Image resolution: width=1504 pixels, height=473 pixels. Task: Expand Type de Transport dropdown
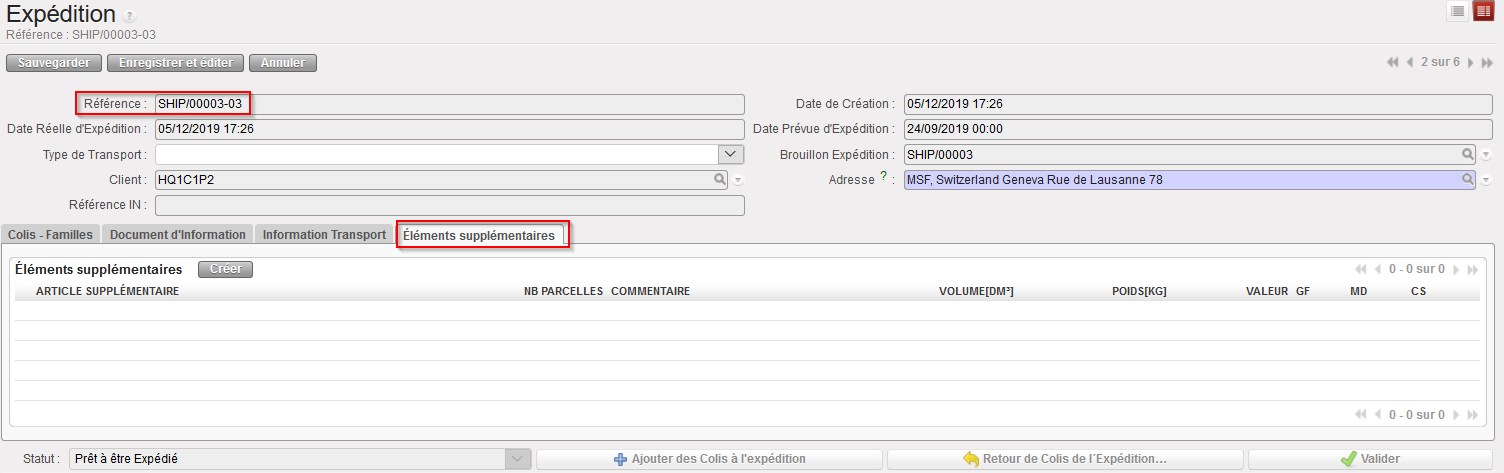pyautogui.click(x=731, y=154)
